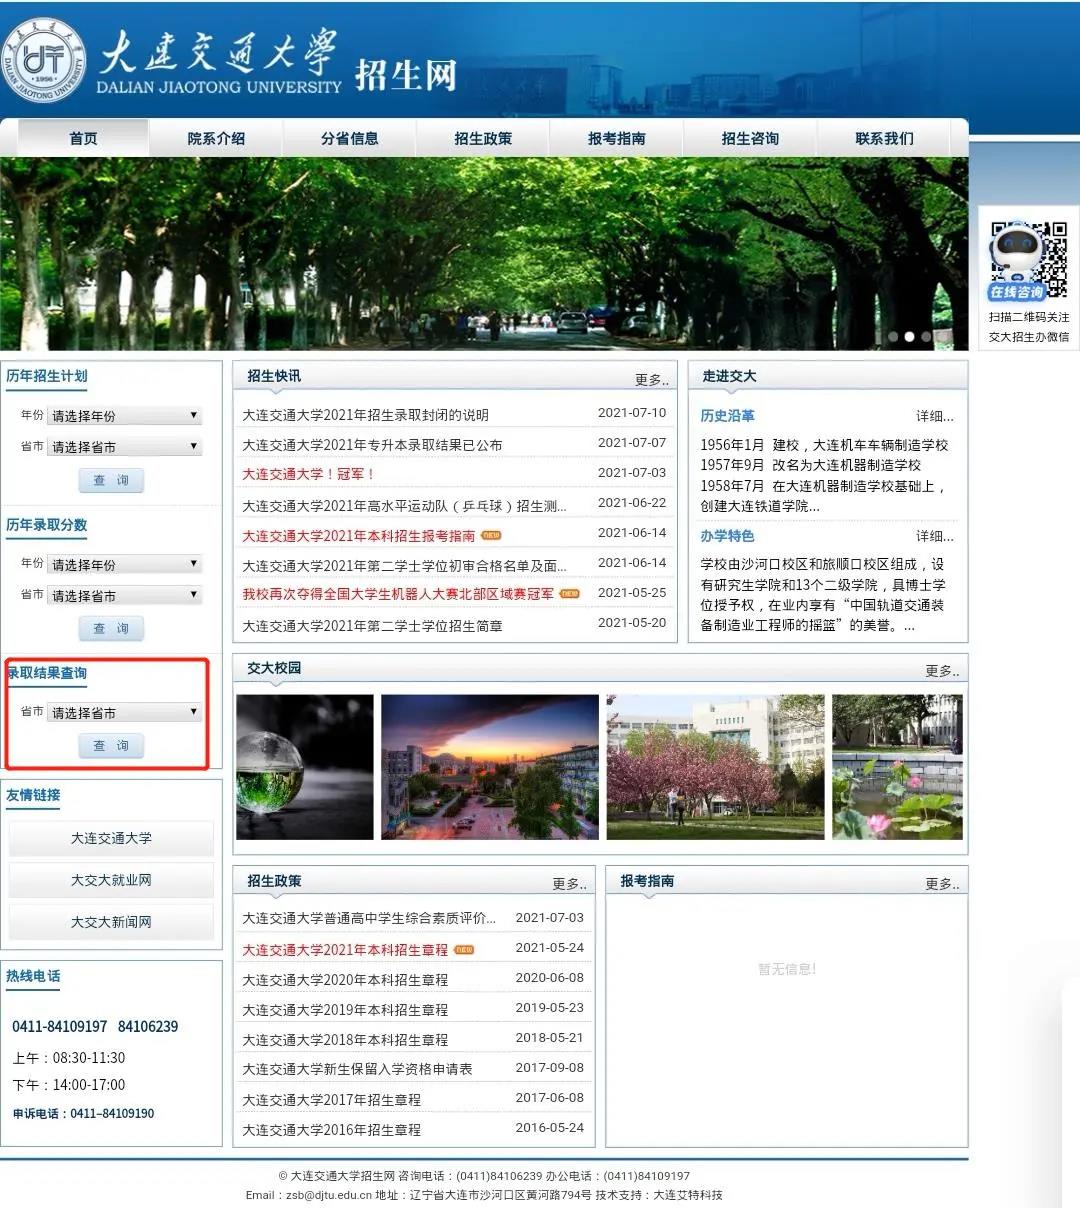Open 2021年本科招生章程 policy
1080x1208 pixels.
pos(345,950)
